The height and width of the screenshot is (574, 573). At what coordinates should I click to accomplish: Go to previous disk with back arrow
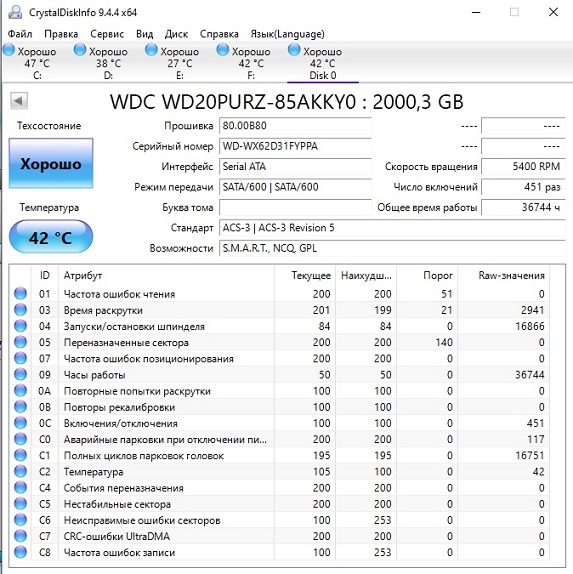[x=19, y=101]
